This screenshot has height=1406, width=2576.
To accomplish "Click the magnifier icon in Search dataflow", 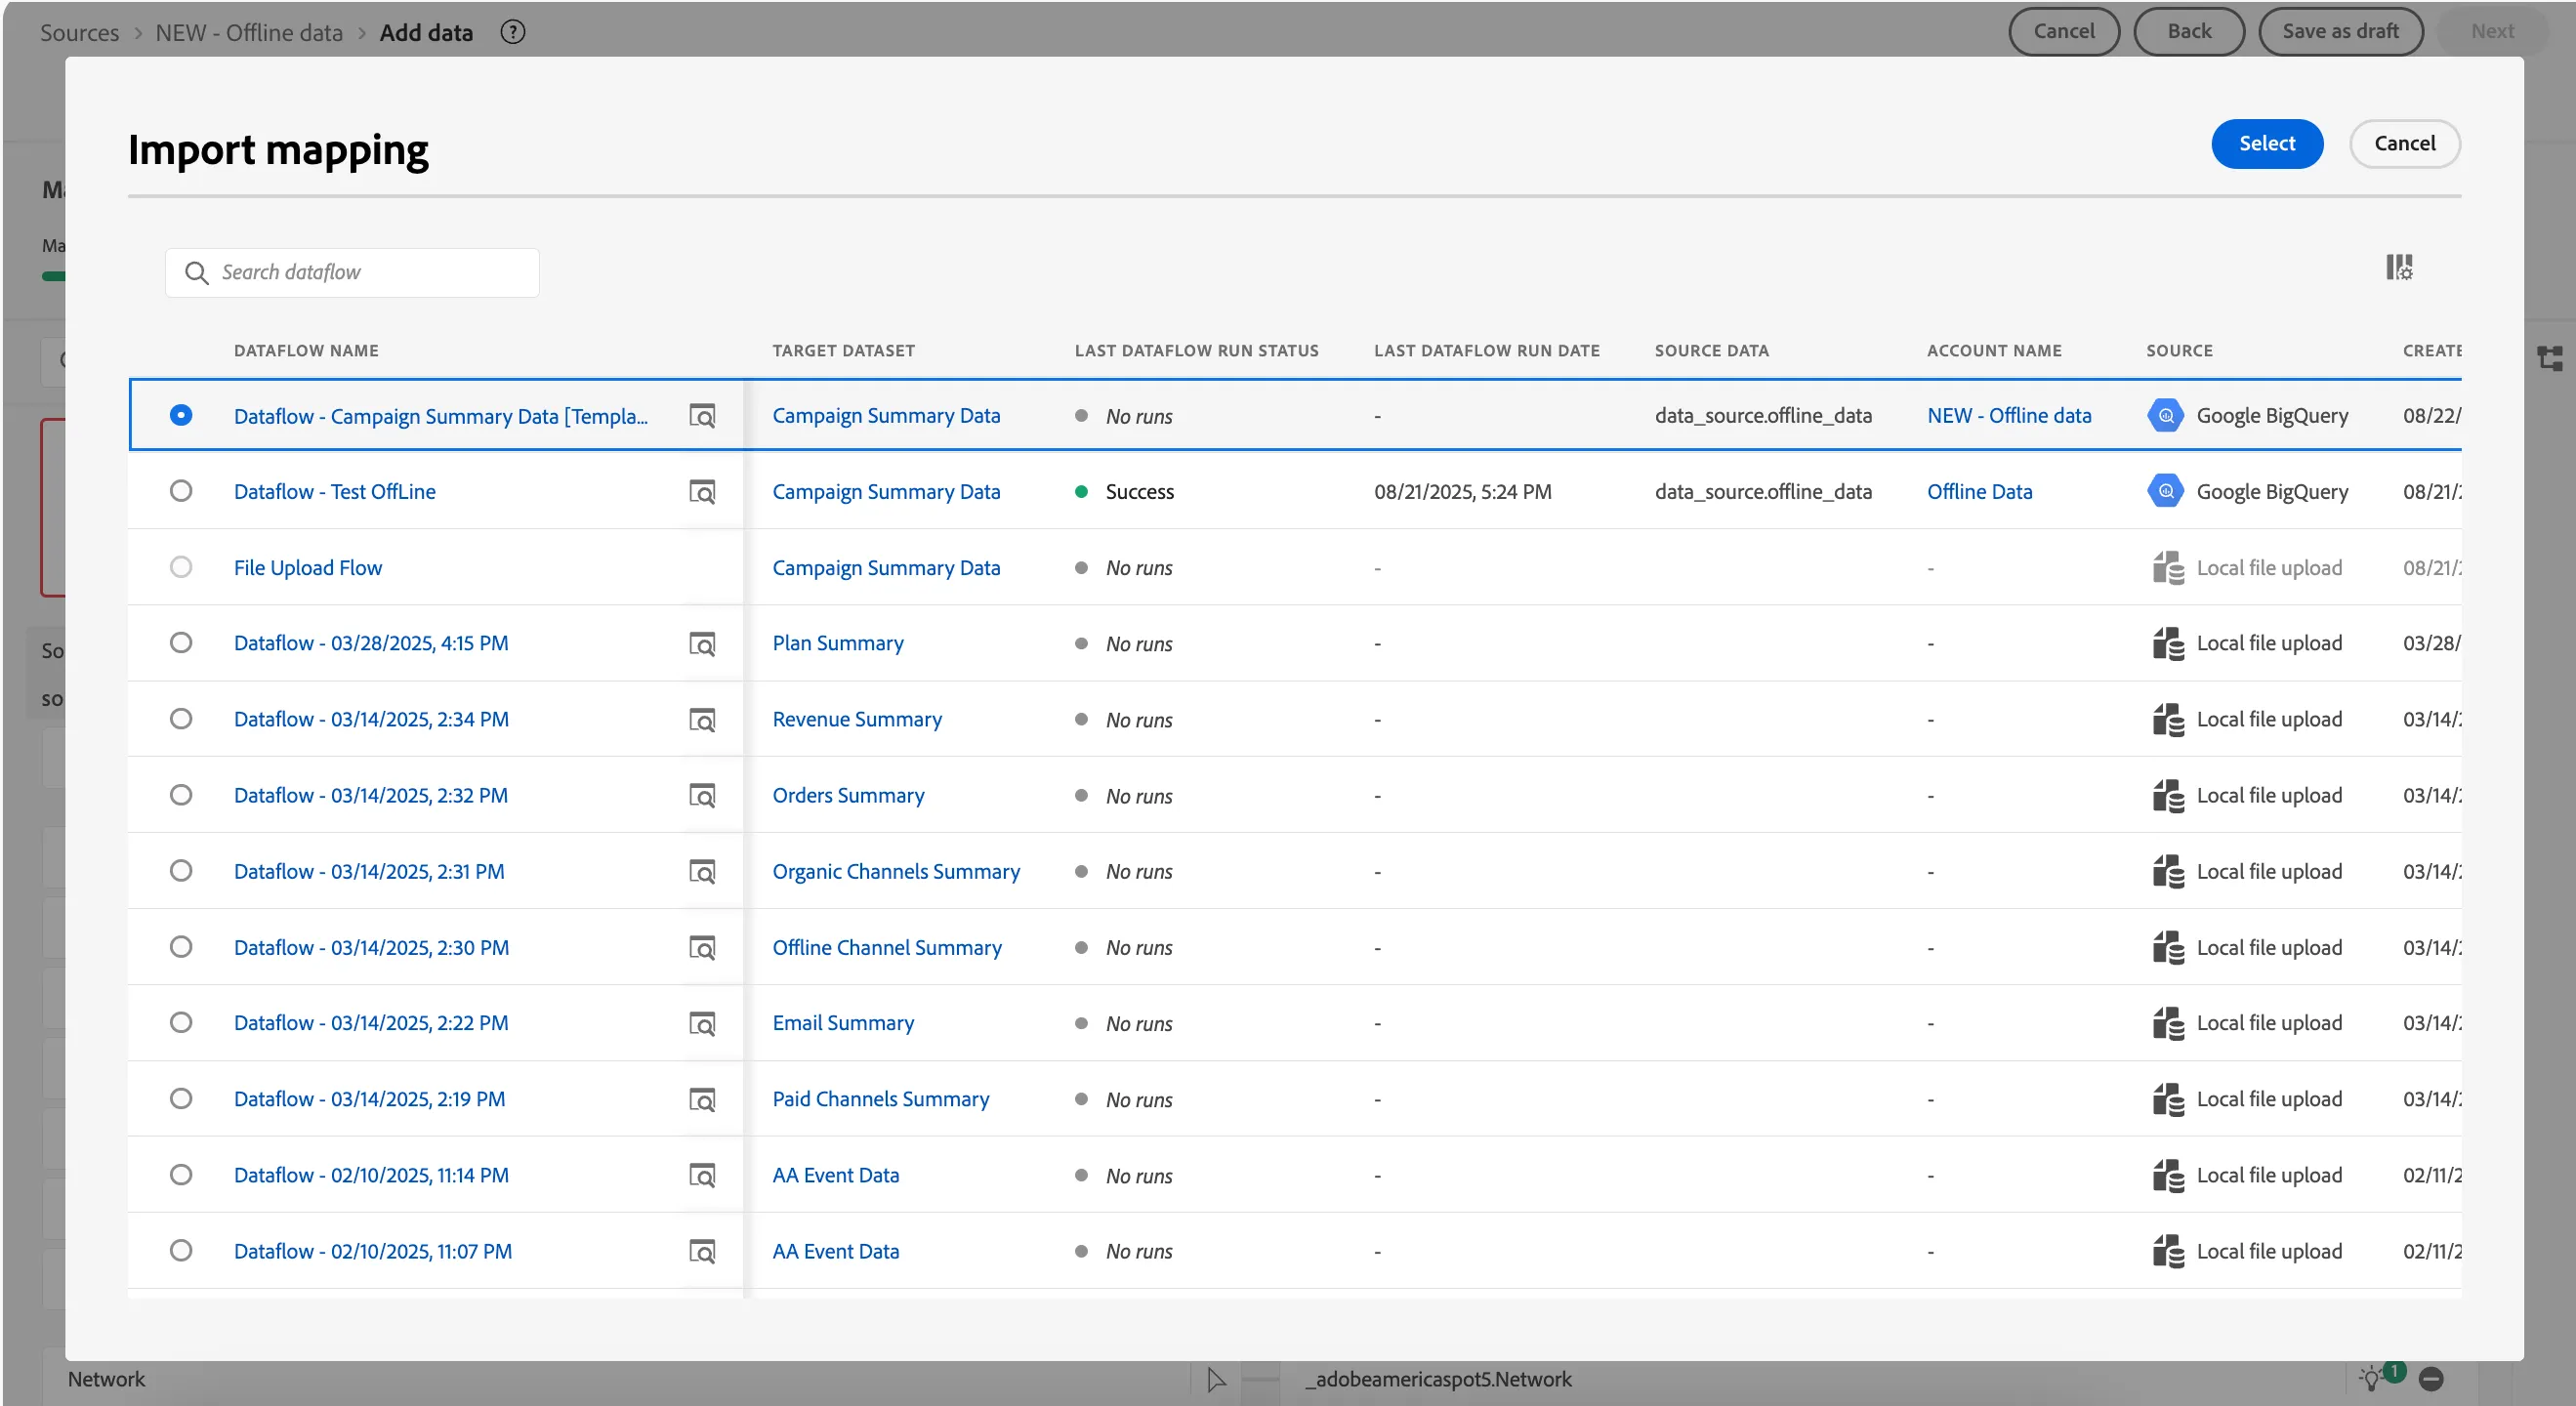I will tap(197, 273).
